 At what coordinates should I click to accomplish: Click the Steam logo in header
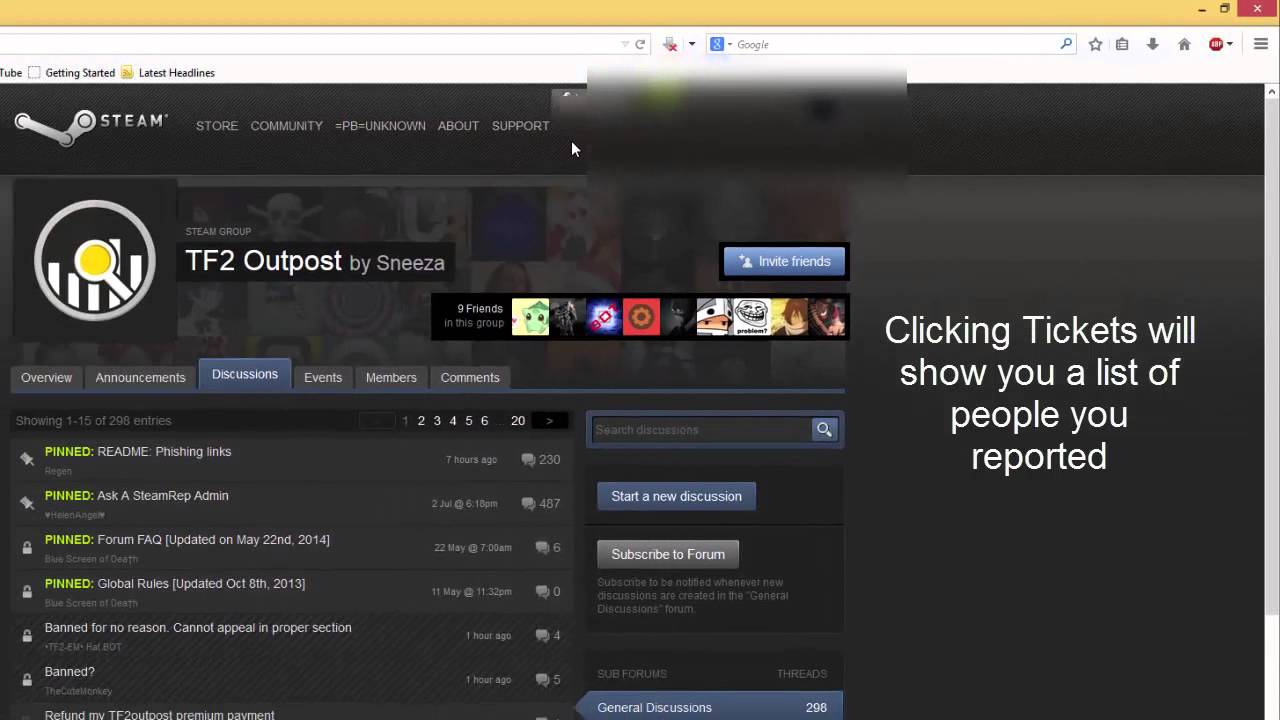click(x=90, y=125)
